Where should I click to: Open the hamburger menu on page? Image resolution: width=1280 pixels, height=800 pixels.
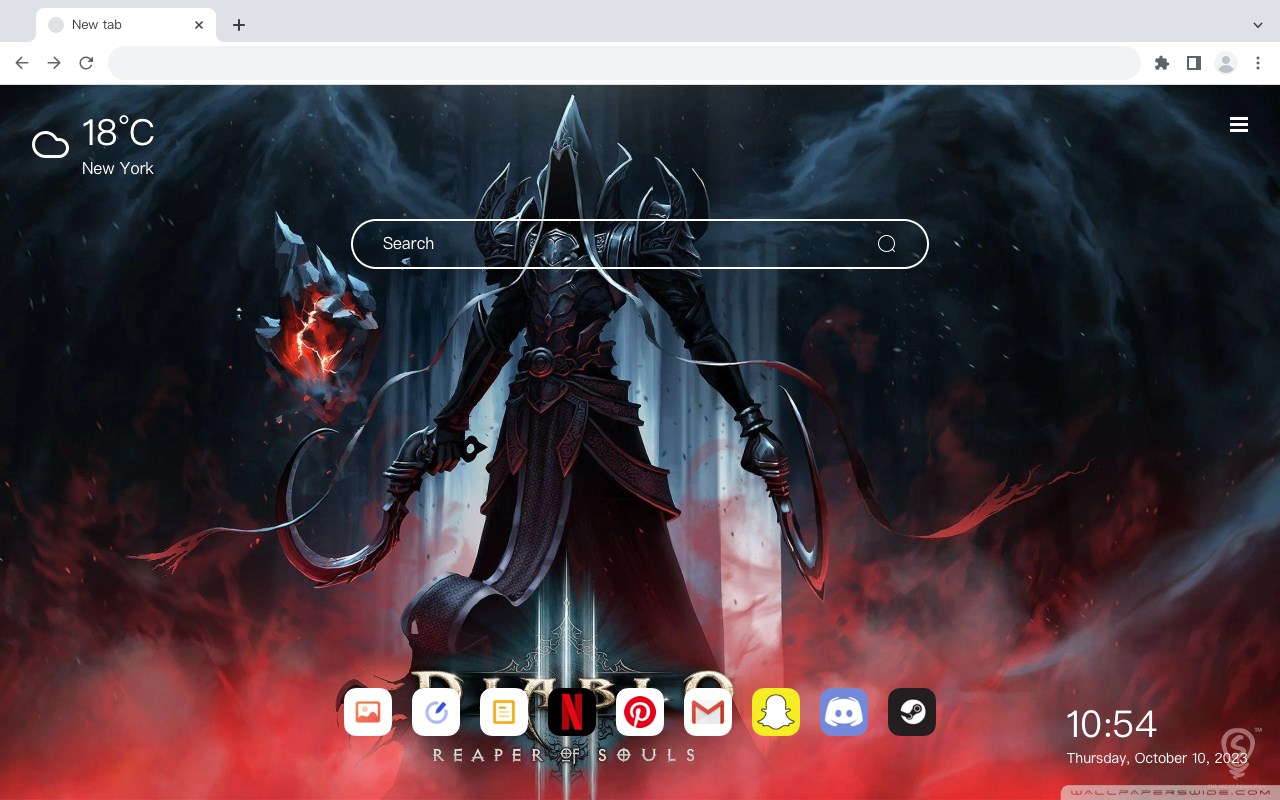[x=1239, y=125]
